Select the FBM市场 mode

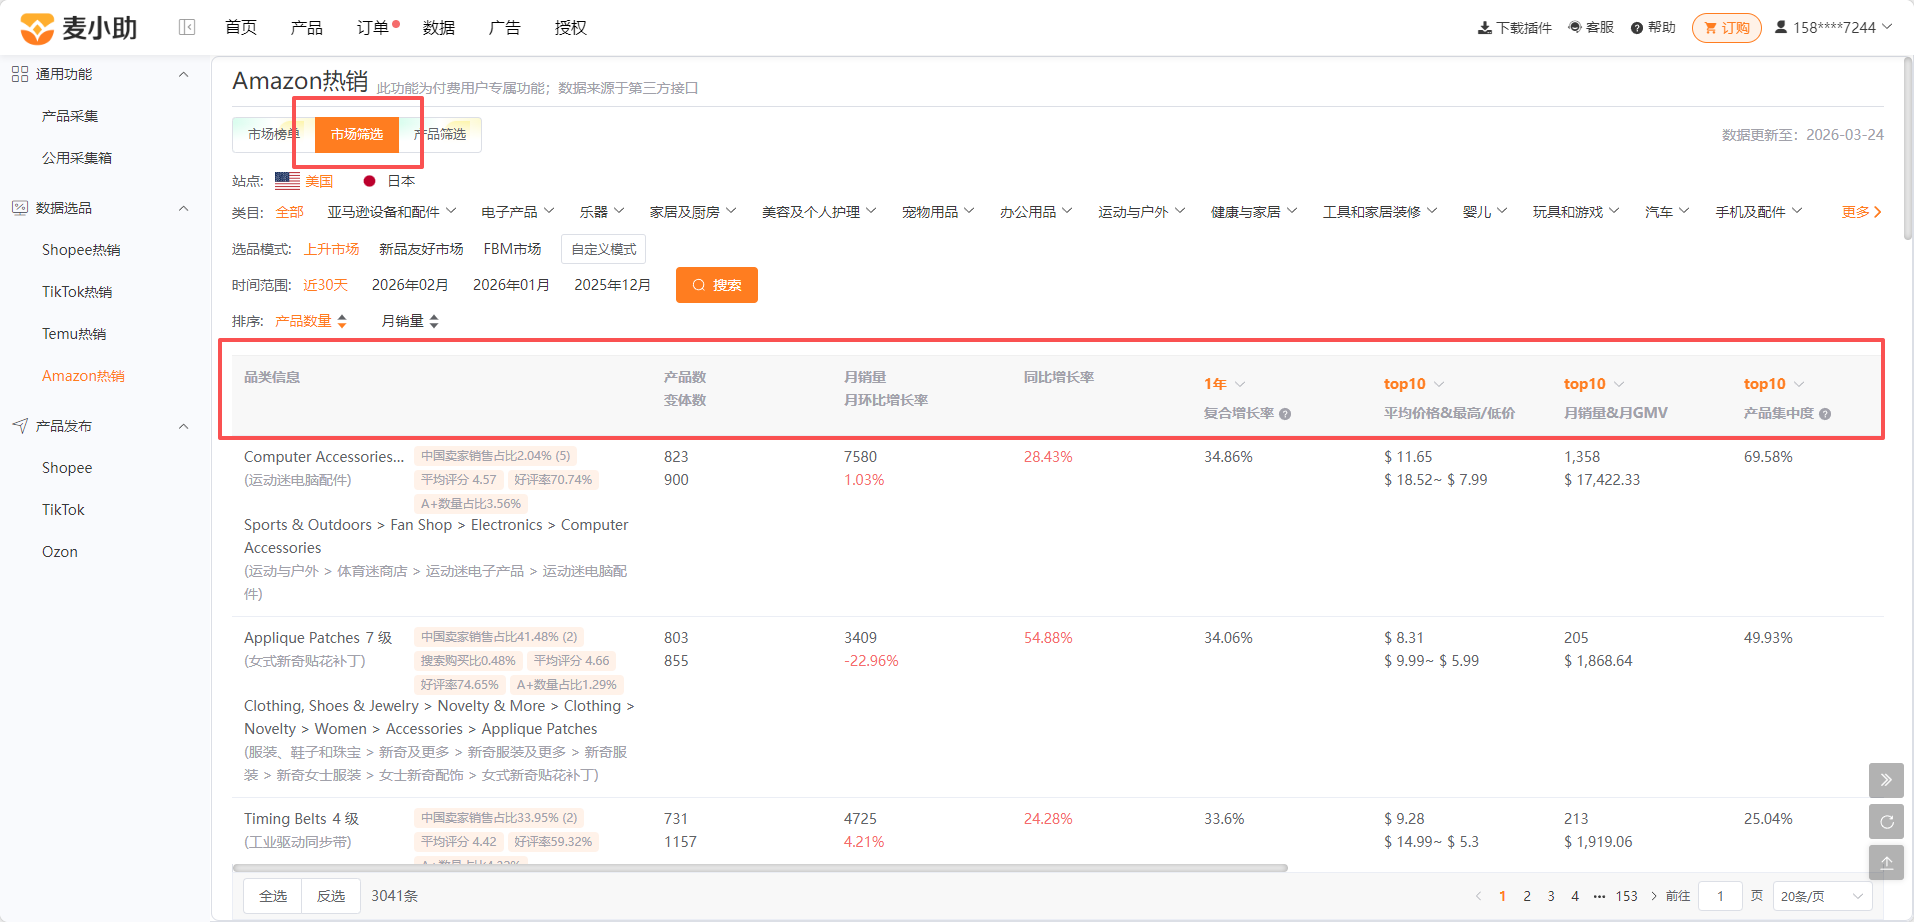click(x=512, y=249)
